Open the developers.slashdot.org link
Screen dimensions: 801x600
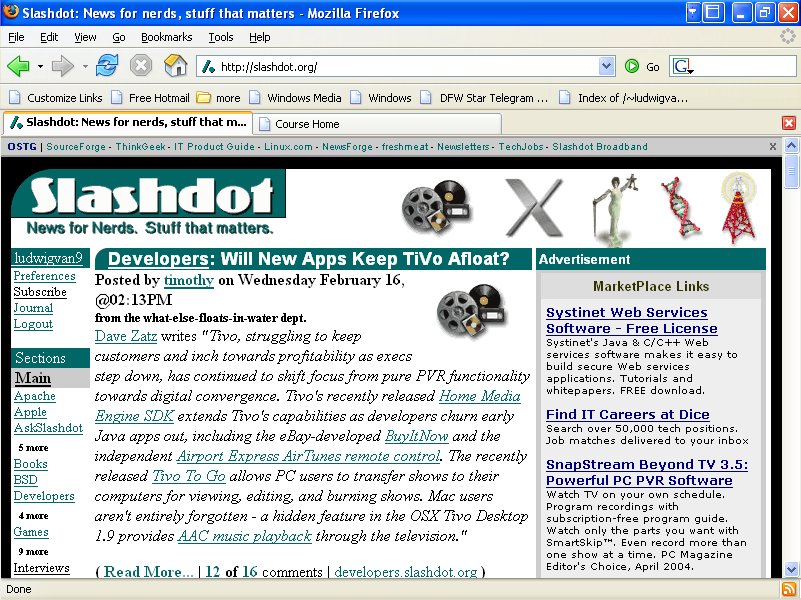(406, 571)
